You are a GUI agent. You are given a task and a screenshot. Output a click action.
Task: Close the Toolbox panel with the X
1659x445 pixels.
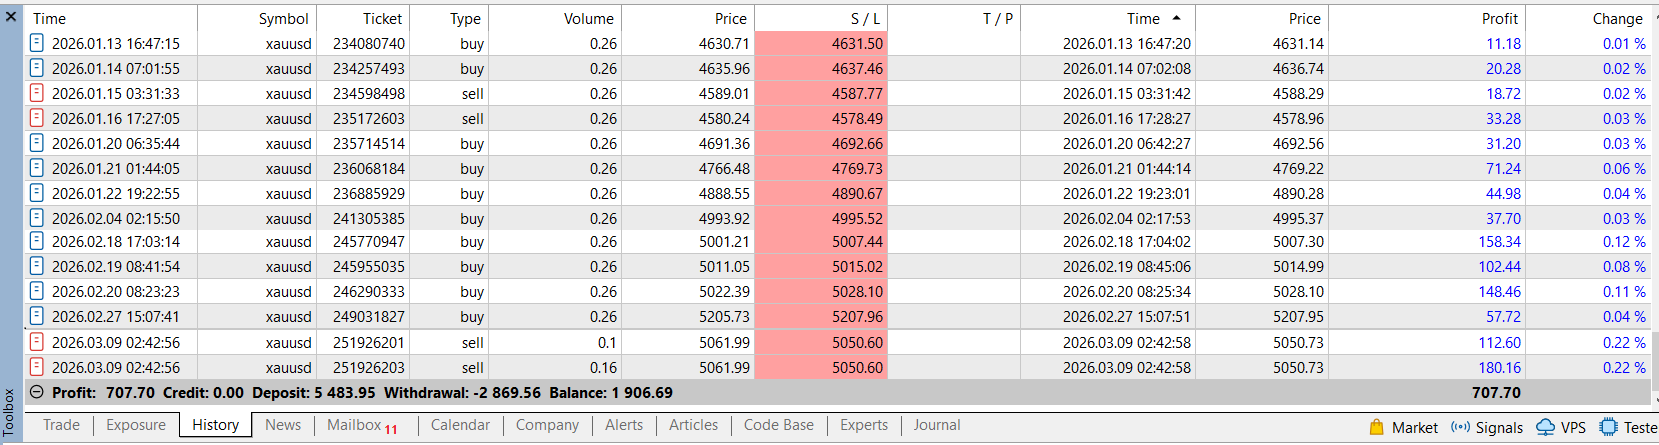[x=10, y=16]
